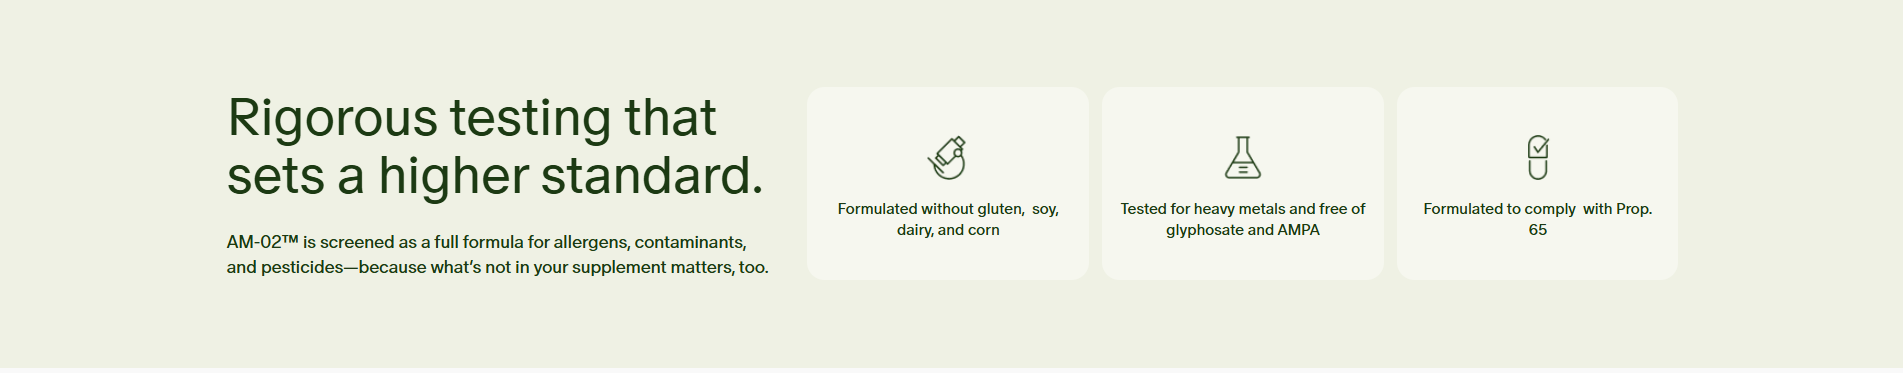Click the 'Rigorous testing that' heading line
Screen dimensions: 1903x373
click(x=472, y=118)
